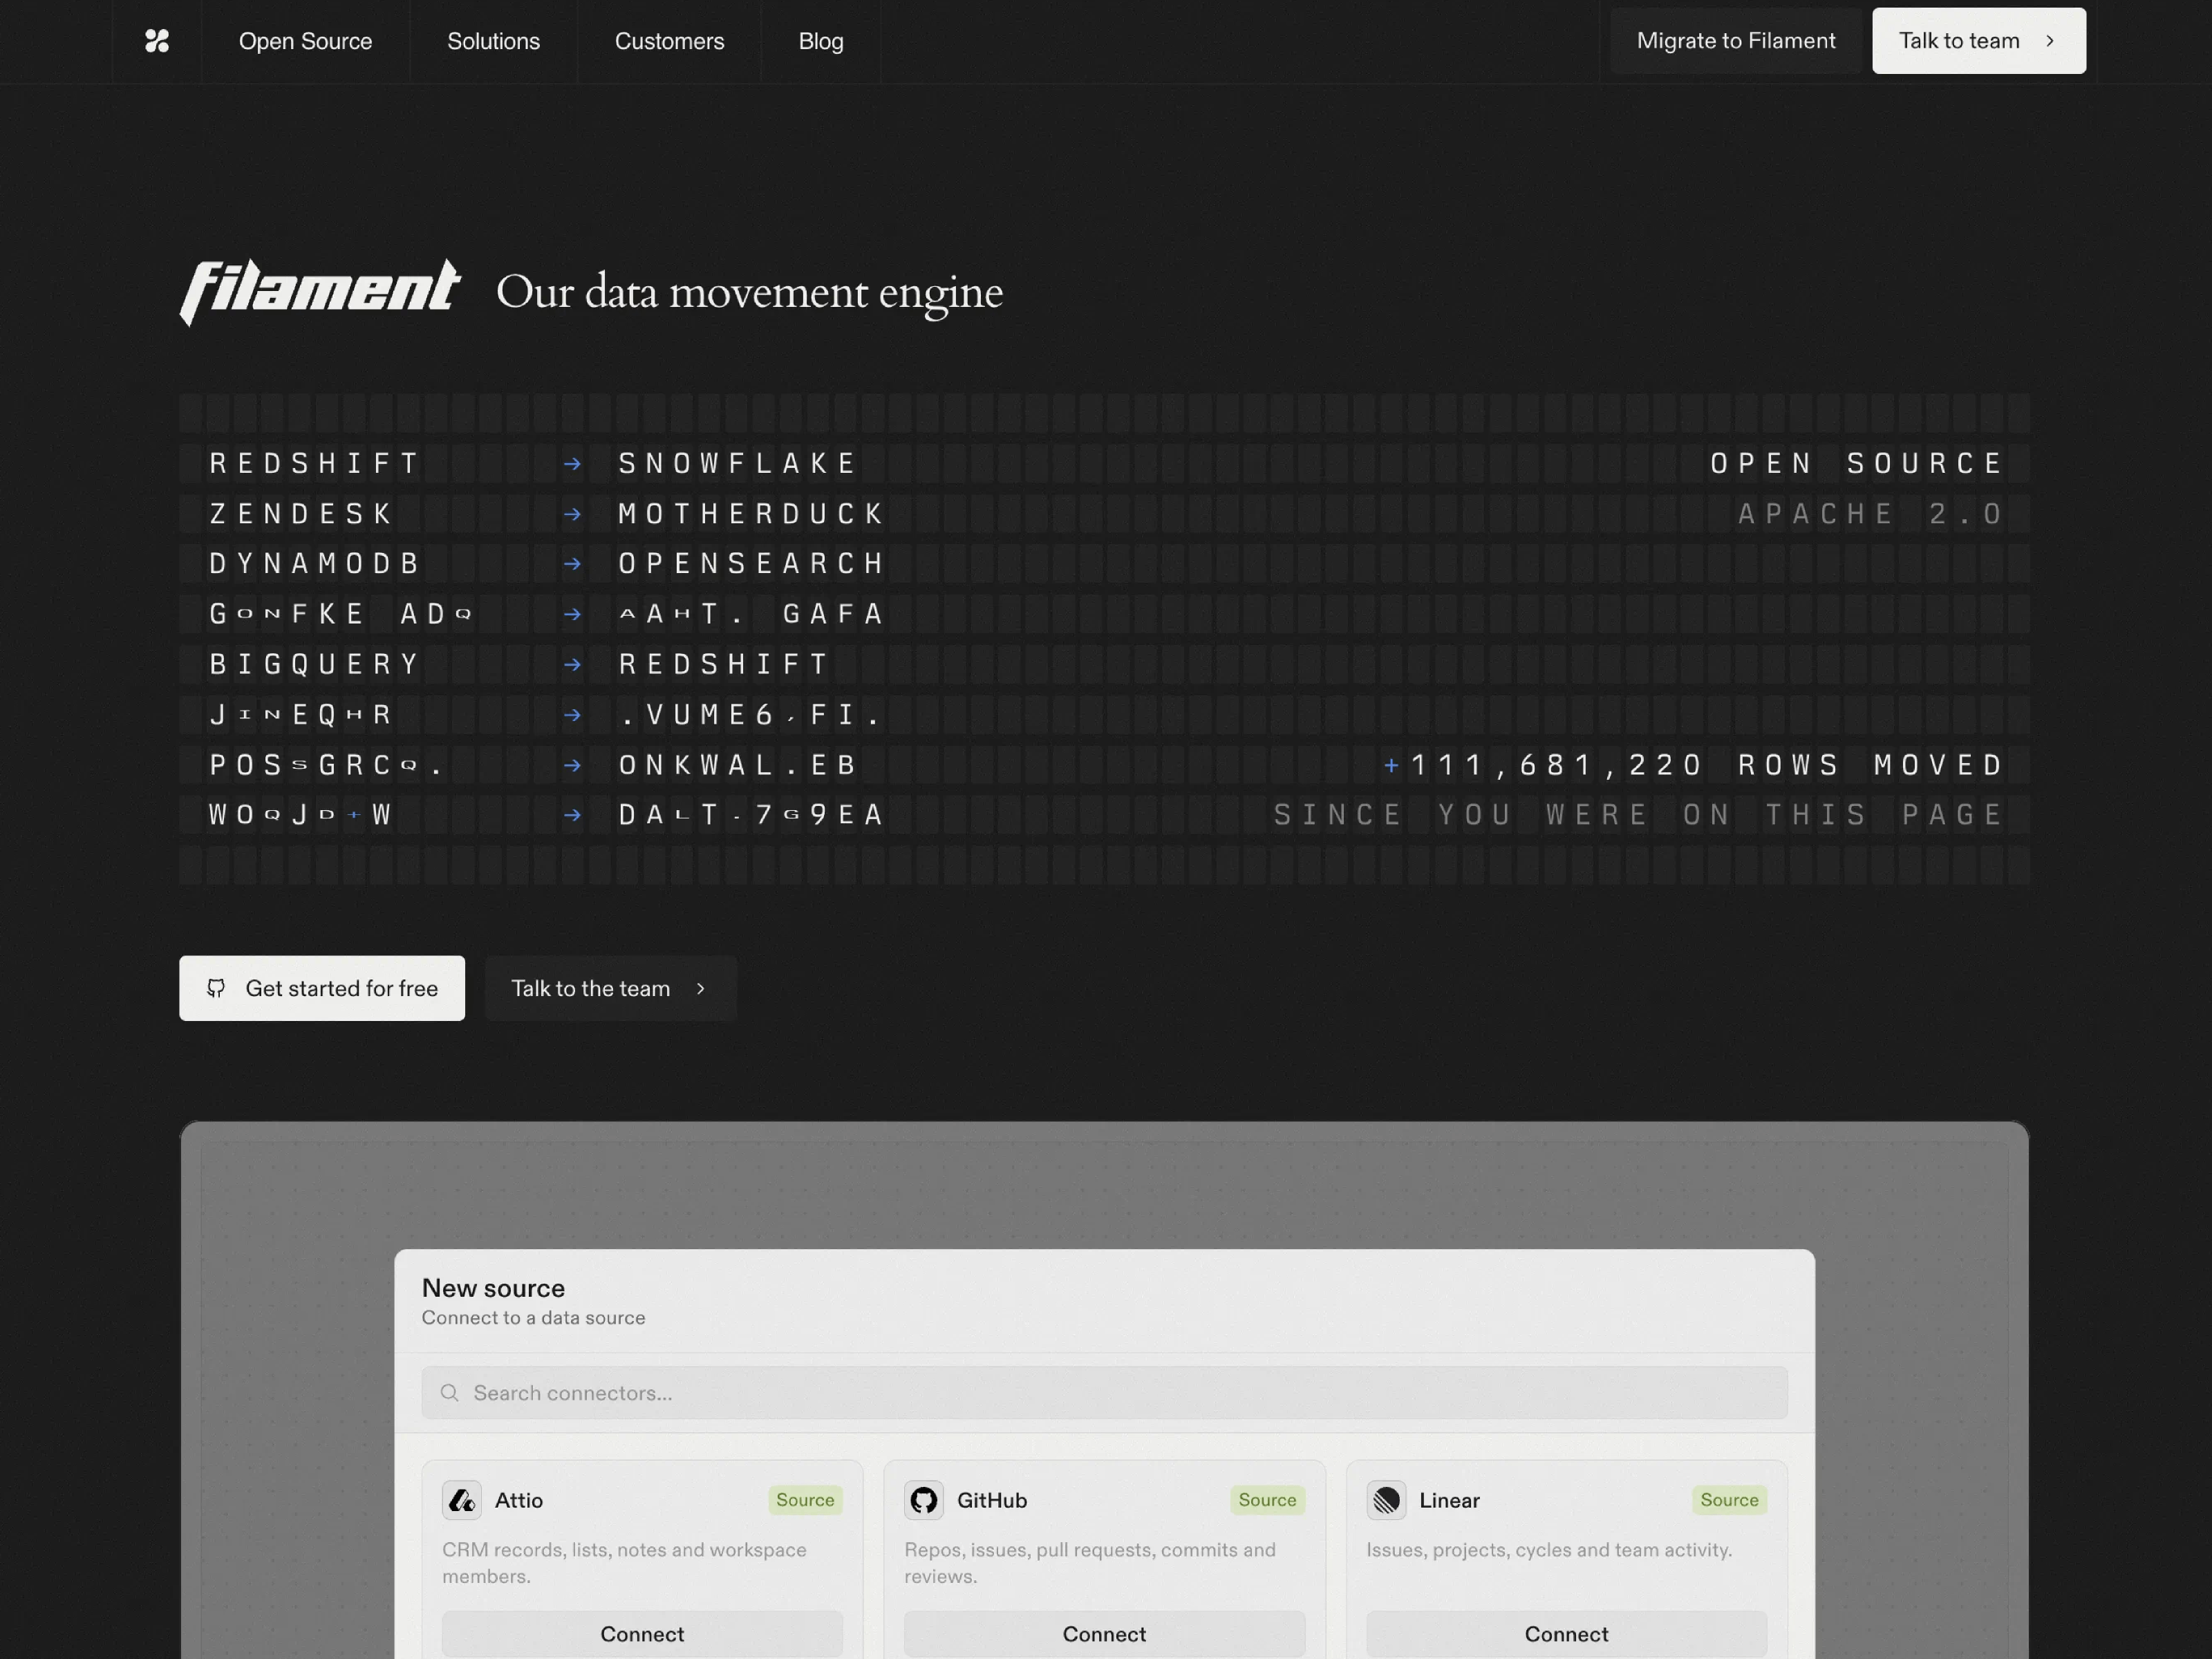
Task: Click the OPEN SOURCE board label
Action: (1856, 464)
